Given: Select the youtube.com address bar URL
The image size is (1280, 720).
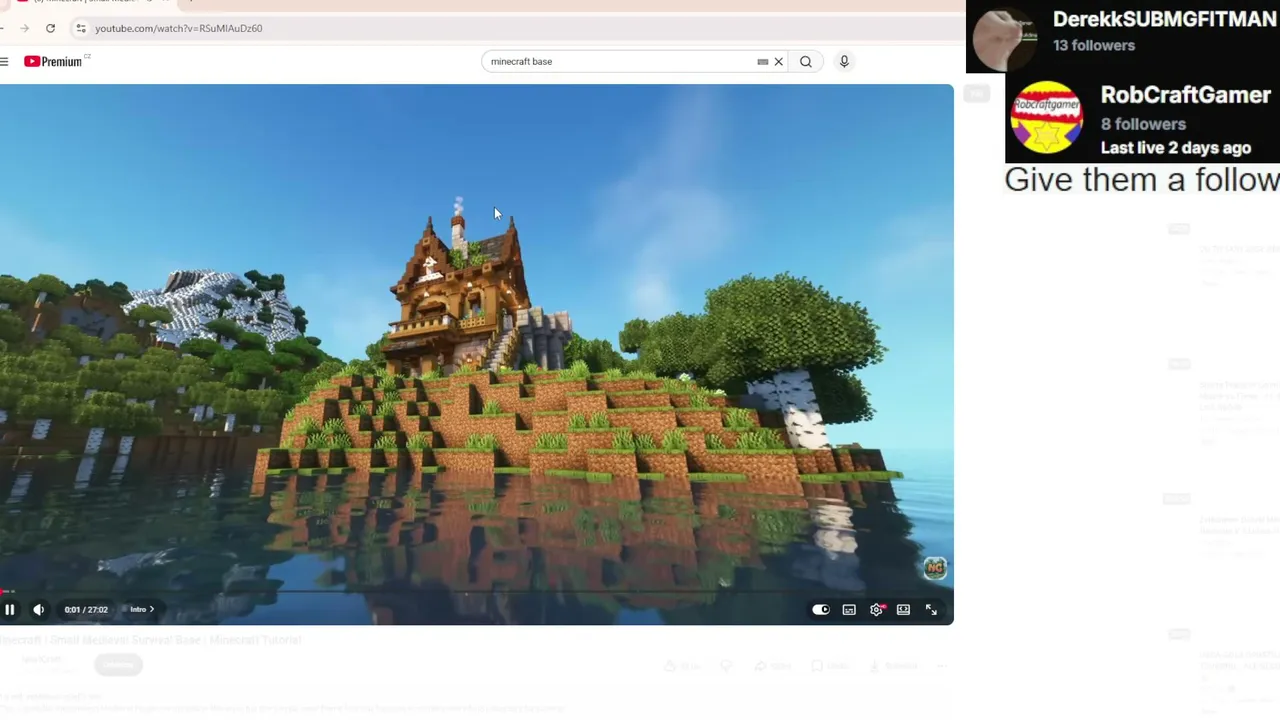Looking at the screenshot, I should coord(179,29).
